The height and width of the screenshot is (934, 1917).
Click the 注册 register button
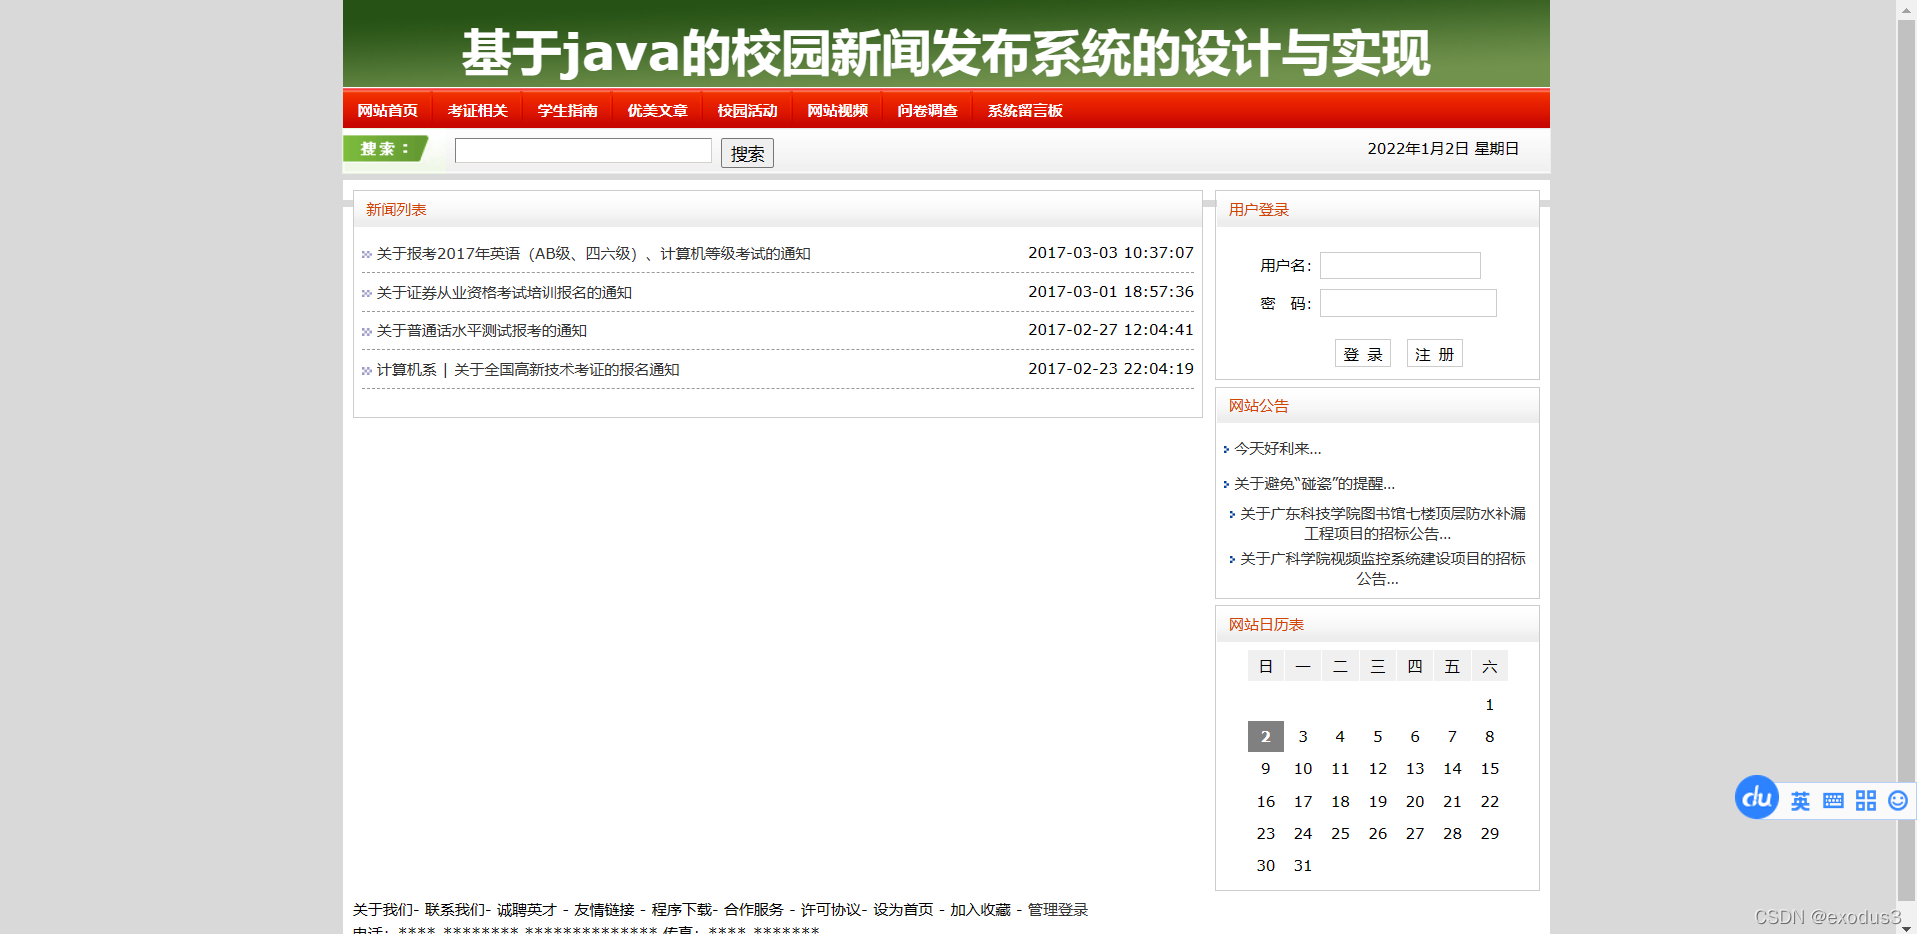(x=1435, y=354)
